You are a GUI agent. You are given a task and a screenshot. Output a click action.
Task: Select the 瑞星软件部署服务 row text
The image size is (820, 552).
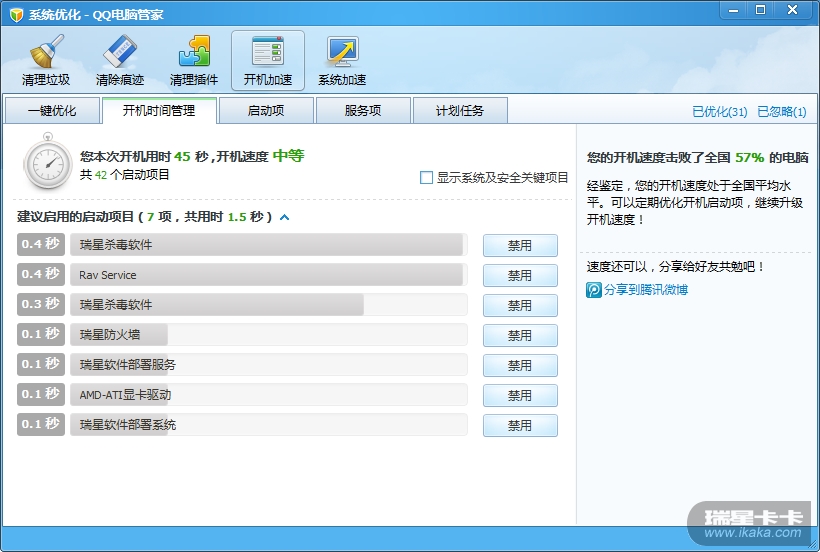click(128, 365)
